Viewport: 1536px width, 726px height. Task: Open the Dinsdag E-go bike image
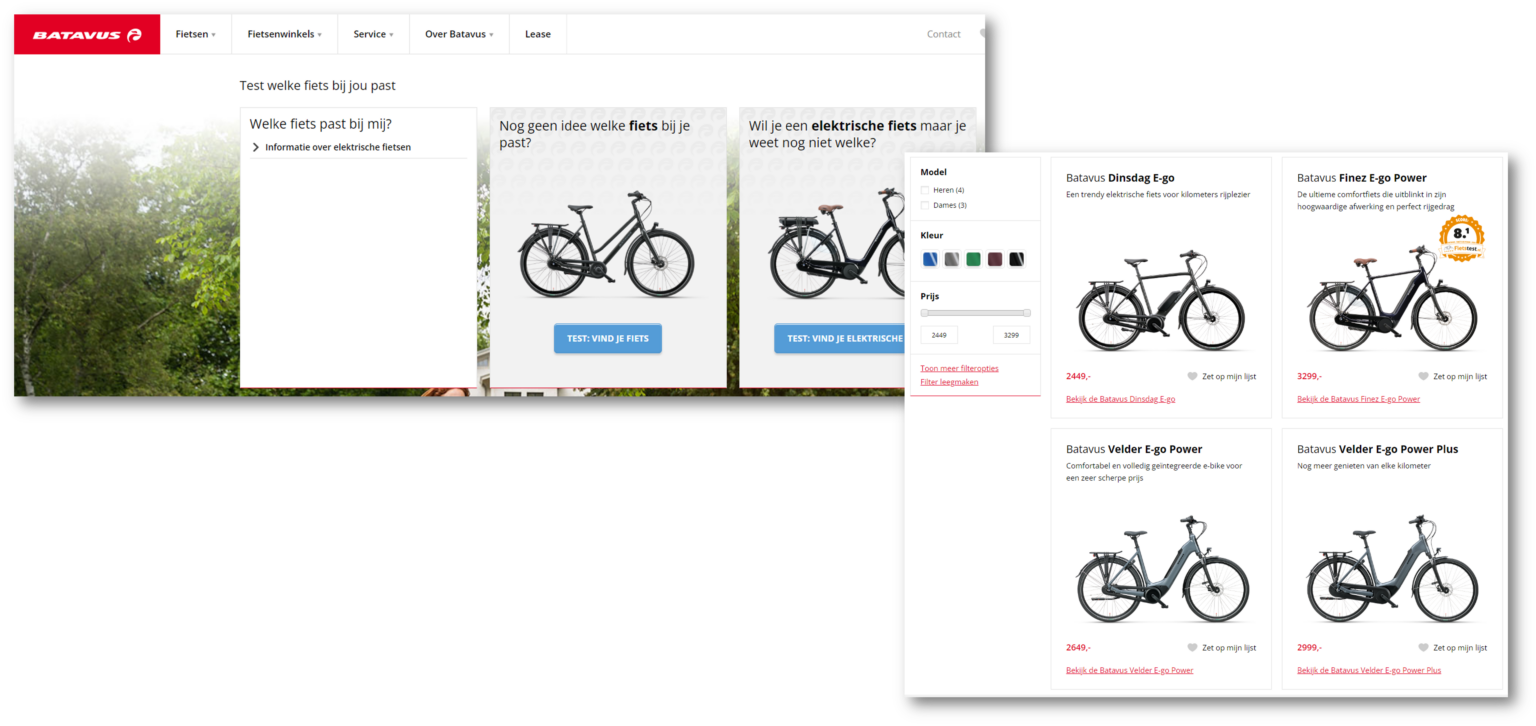pyautogui.click(x=1160, y=300)
